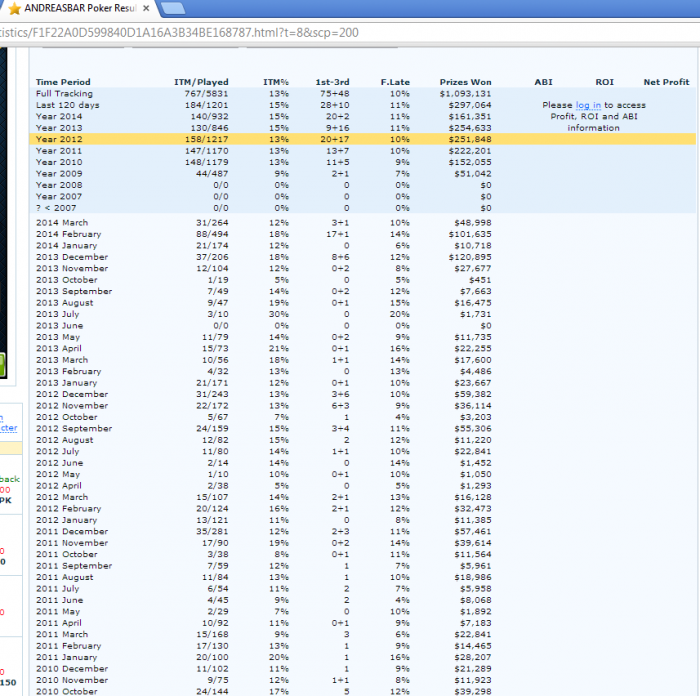The height and width of the screenshot is (696, 700).
Task: Follow the log in link
Action: 588,105
